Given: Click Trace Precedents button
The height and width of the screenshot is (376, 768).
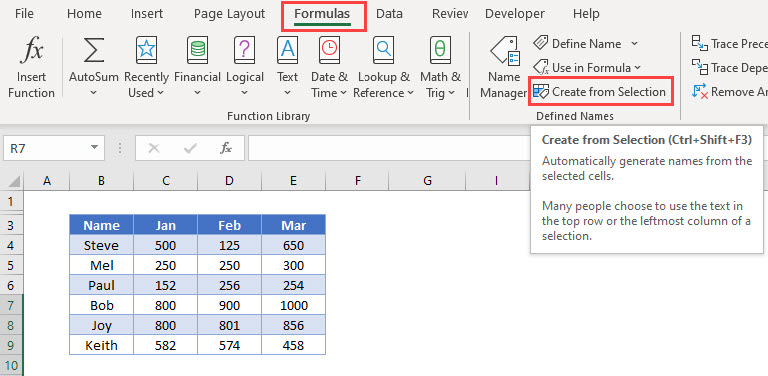Looking at the screenshot, I should [x=729, y=44].
